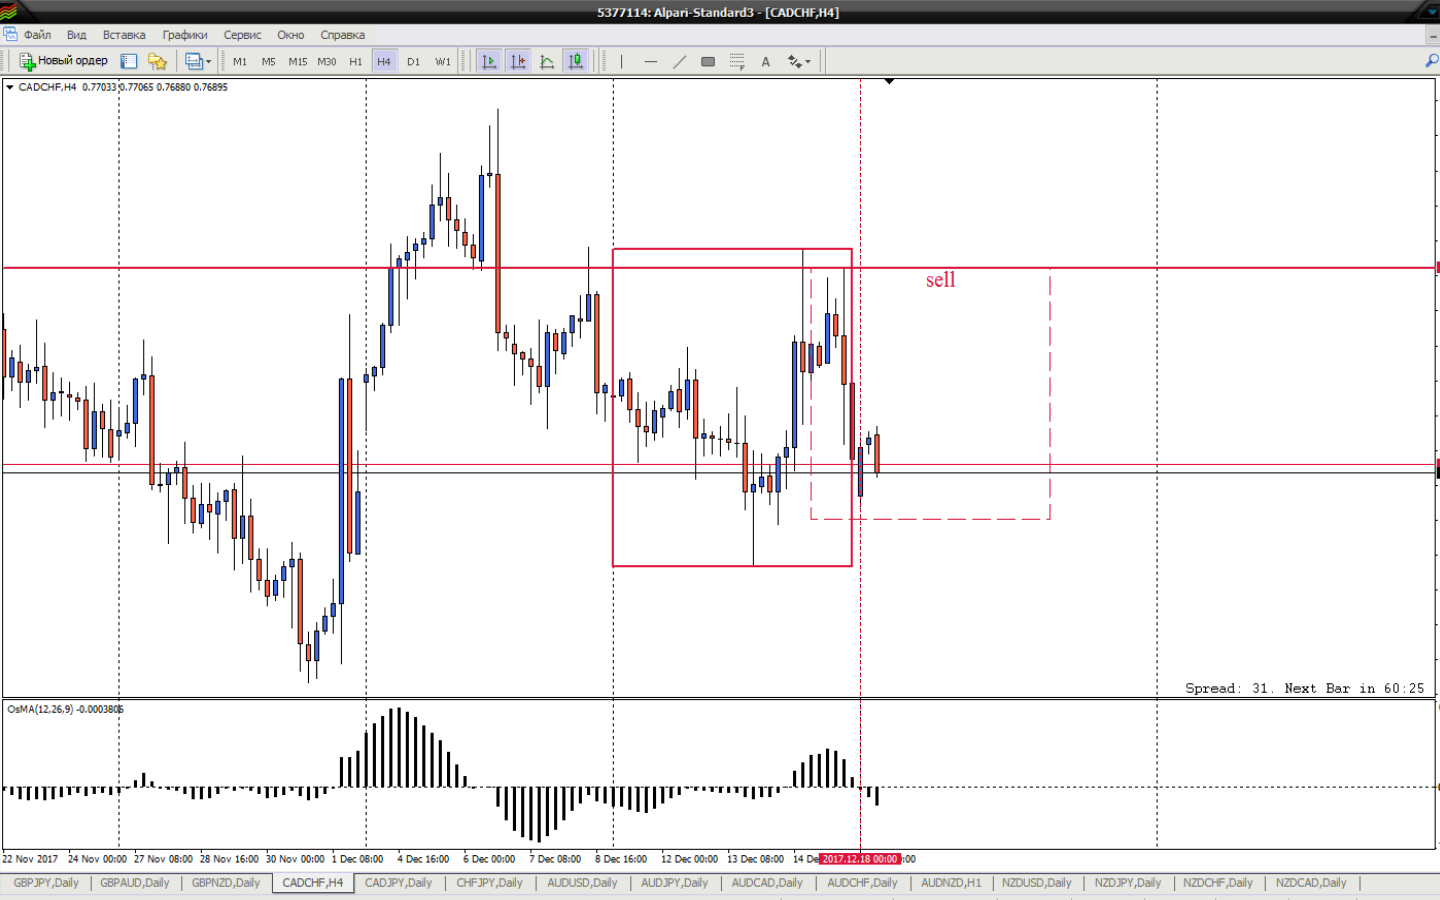Switch chart to M30 timeframe
The image size is (1440, 900).
(327, 62)
